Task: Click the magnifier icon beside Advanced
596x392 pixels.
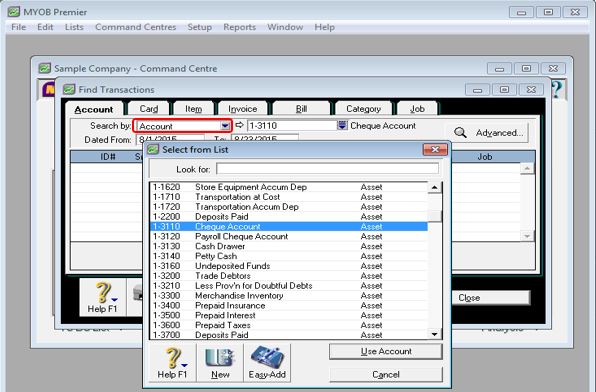Action: tap(460, 132)
